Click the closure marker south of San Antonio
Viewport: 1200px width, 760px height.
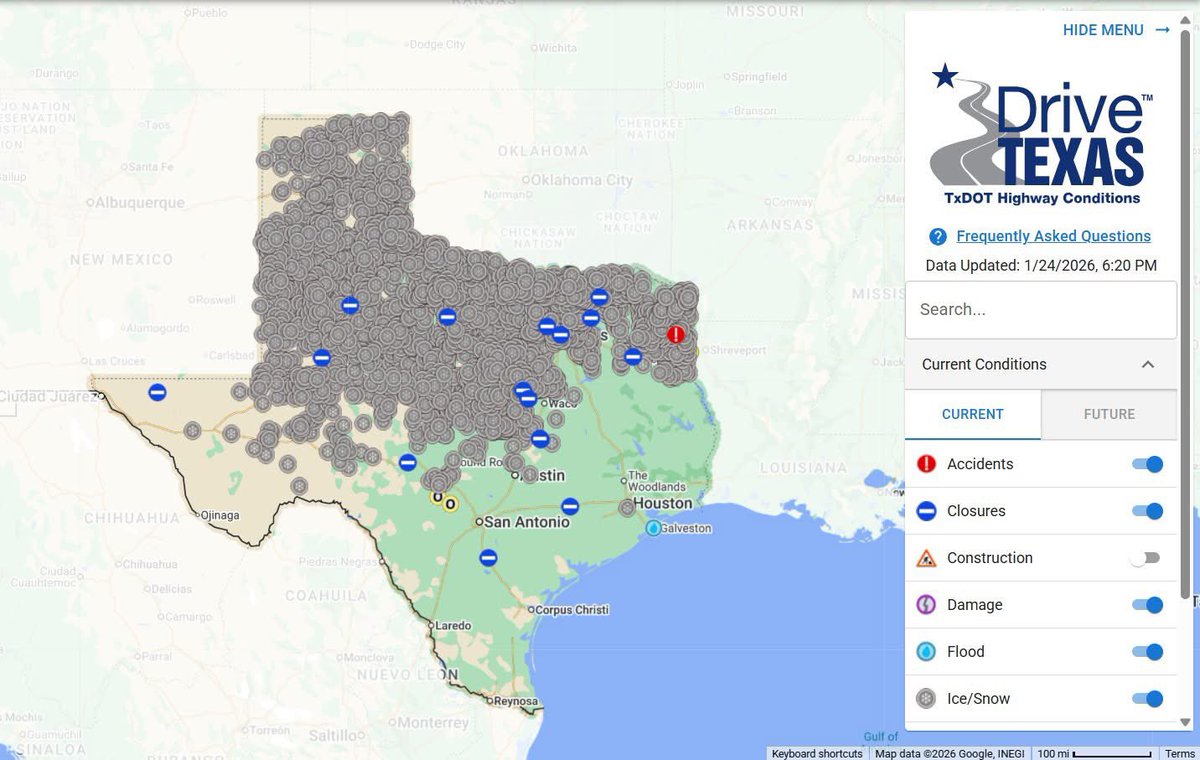click(488, 557)
